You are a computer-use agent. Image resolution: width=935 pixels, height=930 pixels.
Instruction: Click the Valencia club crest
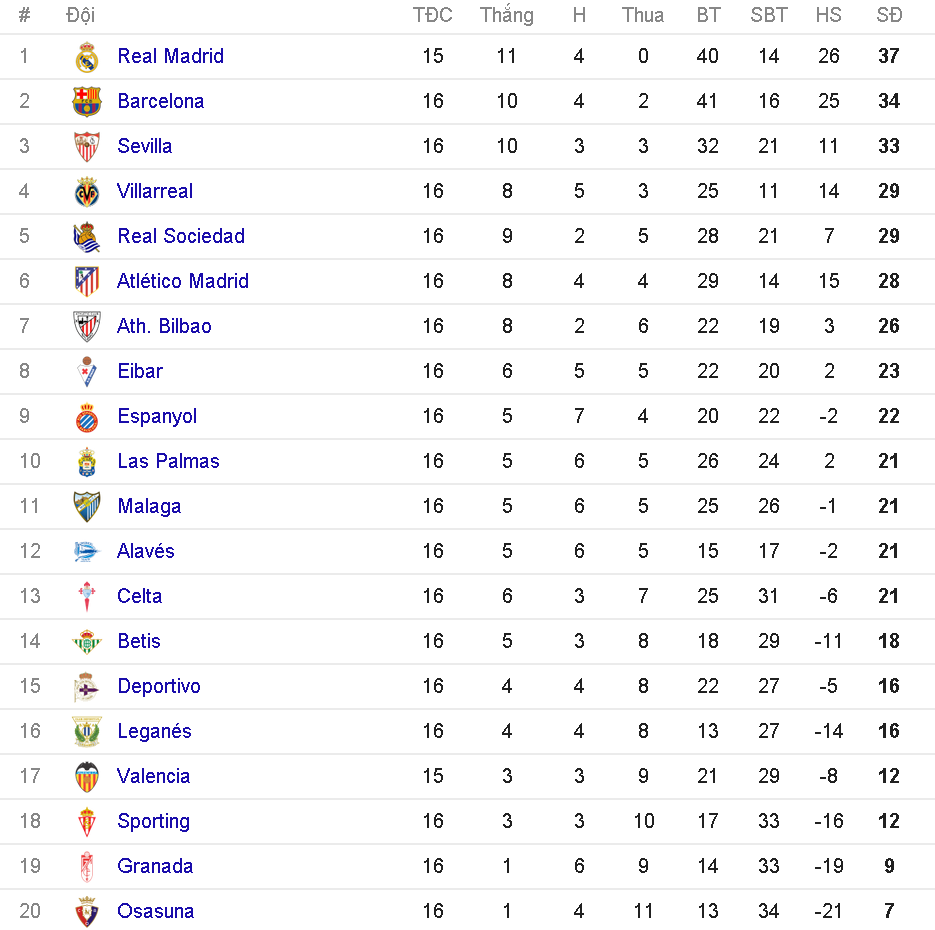pos(87,776)
